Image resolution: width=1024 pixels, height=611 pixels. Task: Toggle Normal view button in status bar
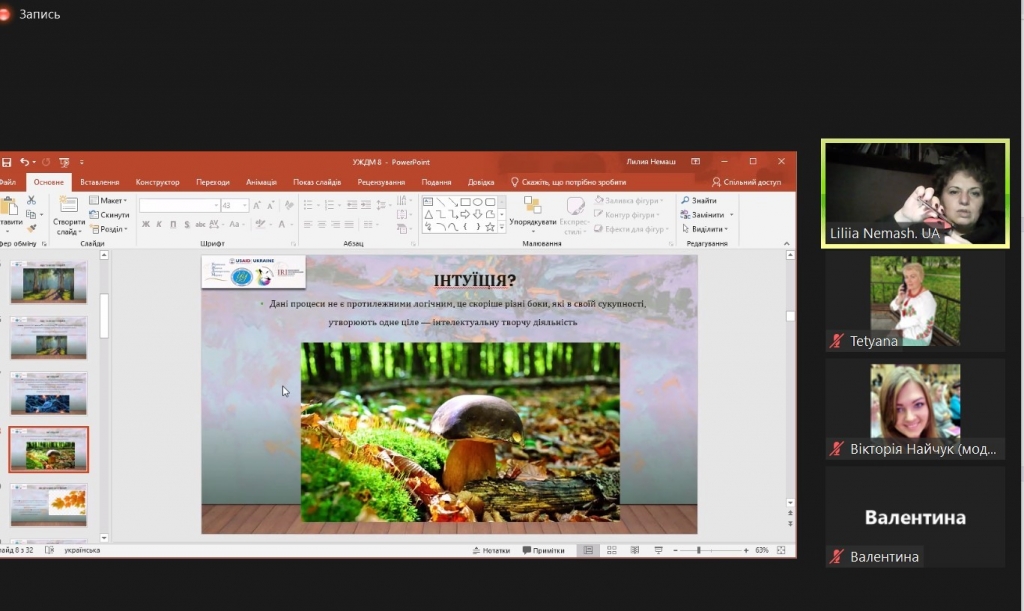click(x=588, y=550)
